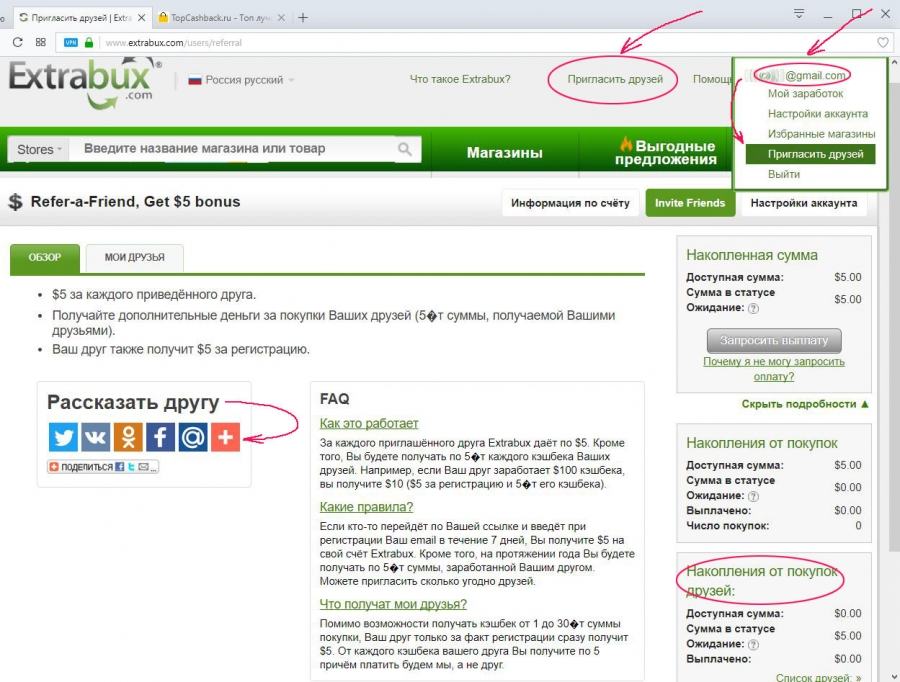This screenshot has width=900, height=682.
Task: Bookmark the page with the heart icon
Action: [x=883, y=42]
